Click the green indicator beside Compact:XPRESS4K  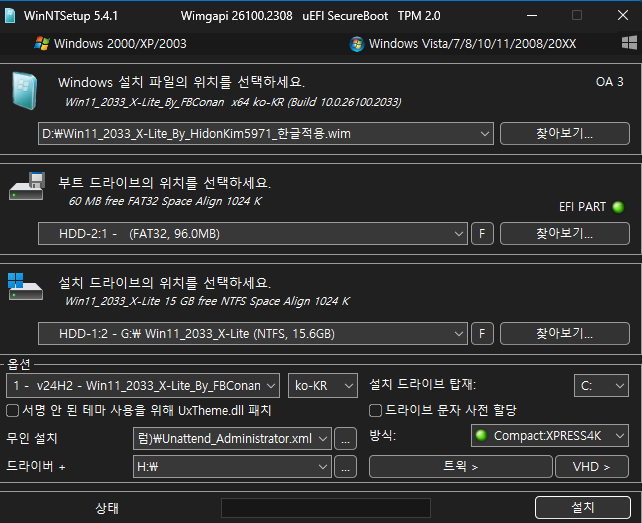pyautogui.click(x=481, y=435)
